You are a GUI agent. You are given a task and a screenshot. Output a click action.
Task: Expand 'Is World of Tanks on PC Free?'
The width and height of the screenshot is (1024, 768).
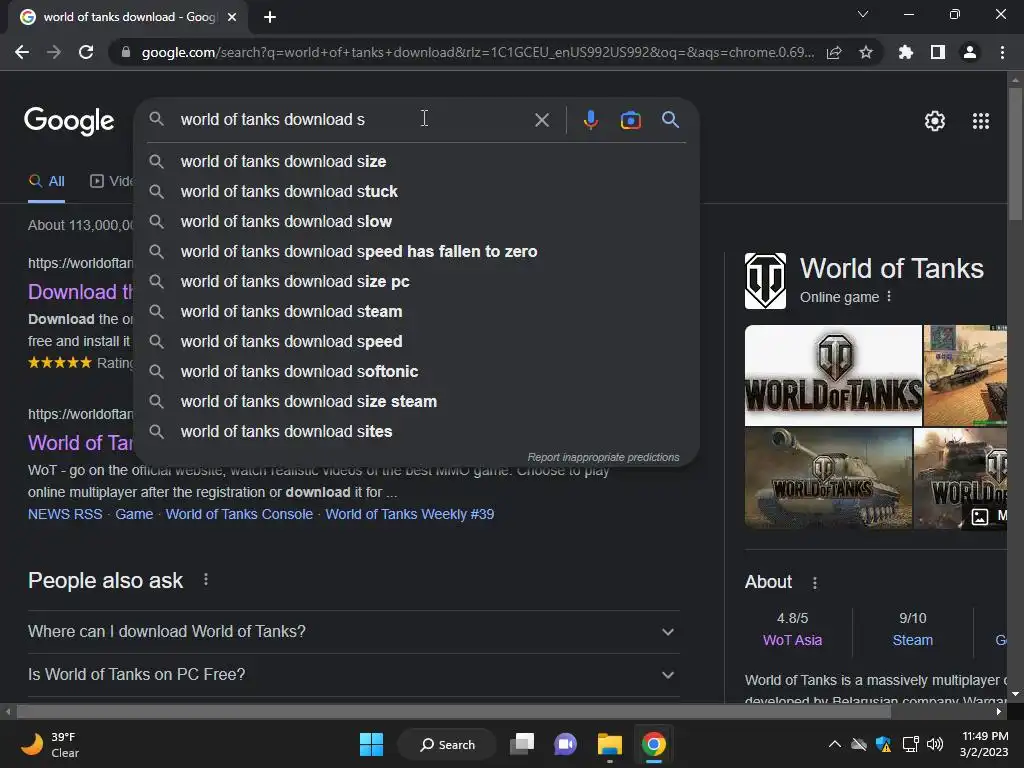pyautogui.click(x=353, y=675)
